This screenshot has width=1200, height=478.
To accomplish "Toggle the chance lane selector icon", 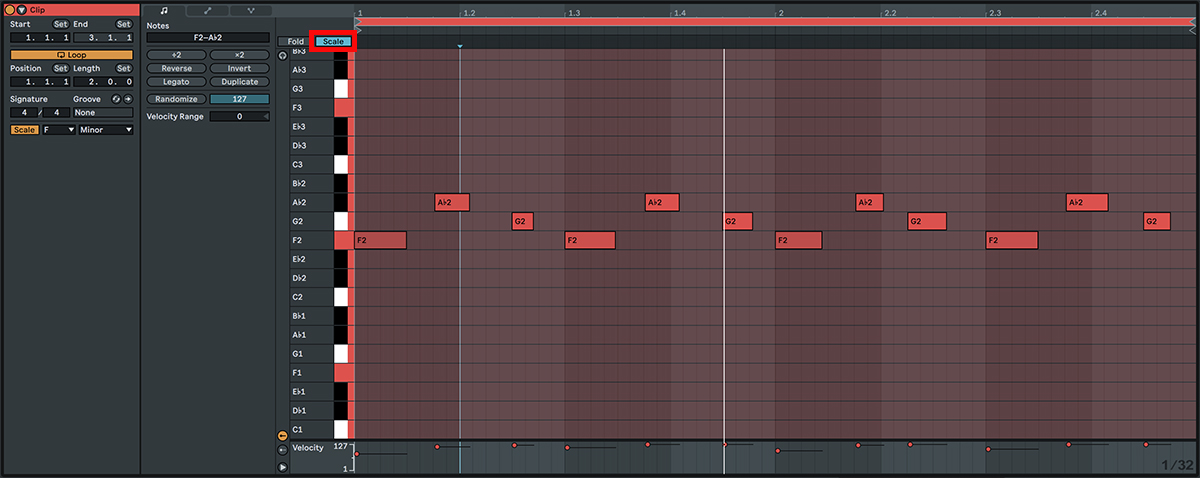I will point(283,451).
